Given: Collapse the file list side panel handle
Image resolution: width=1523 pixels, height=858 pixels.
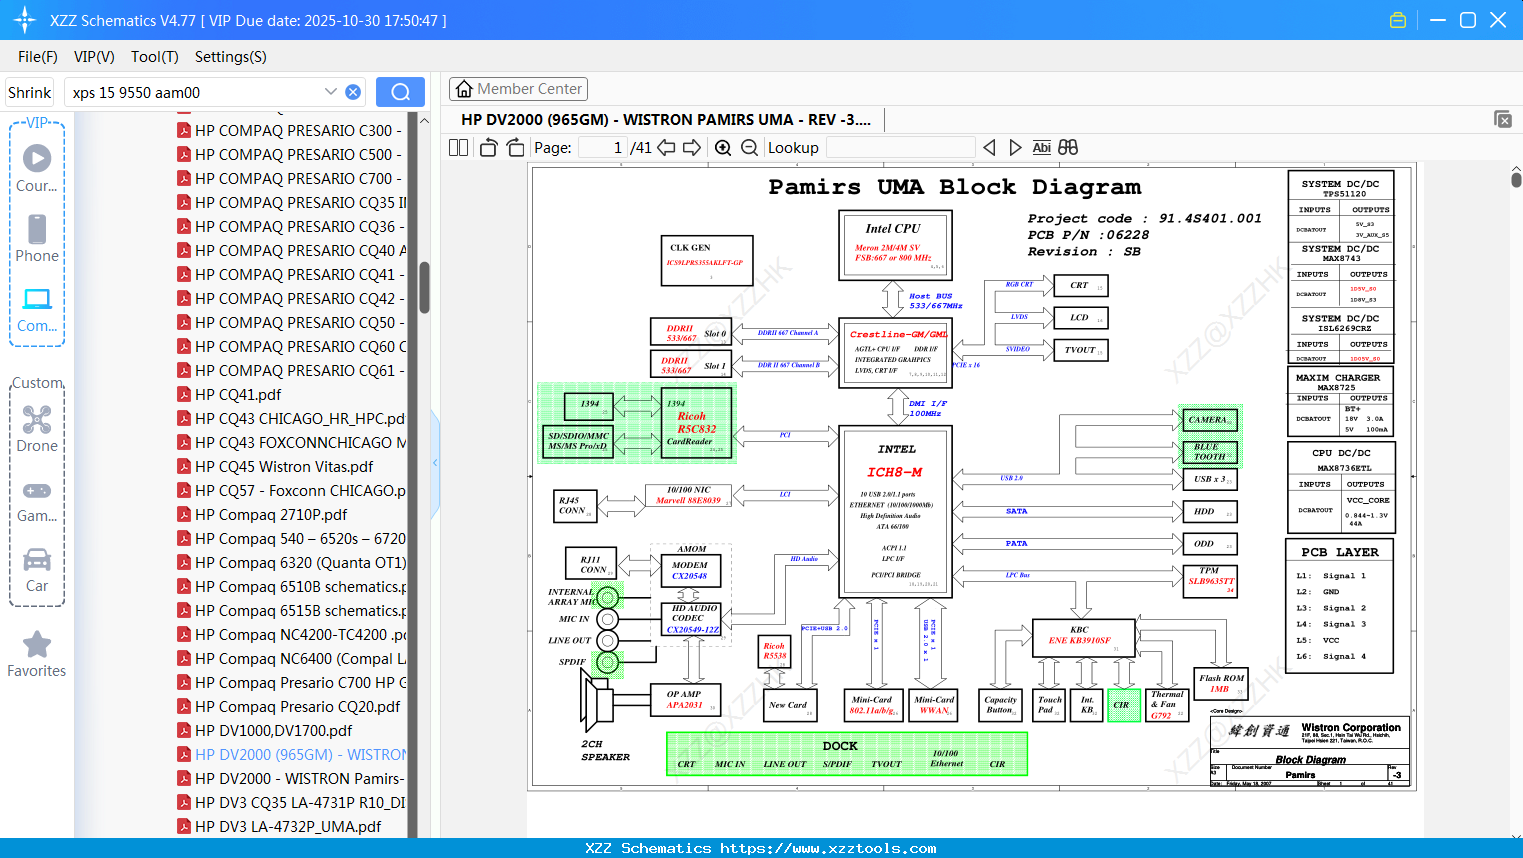Looking at the screenshot, I should coord(435,463).
